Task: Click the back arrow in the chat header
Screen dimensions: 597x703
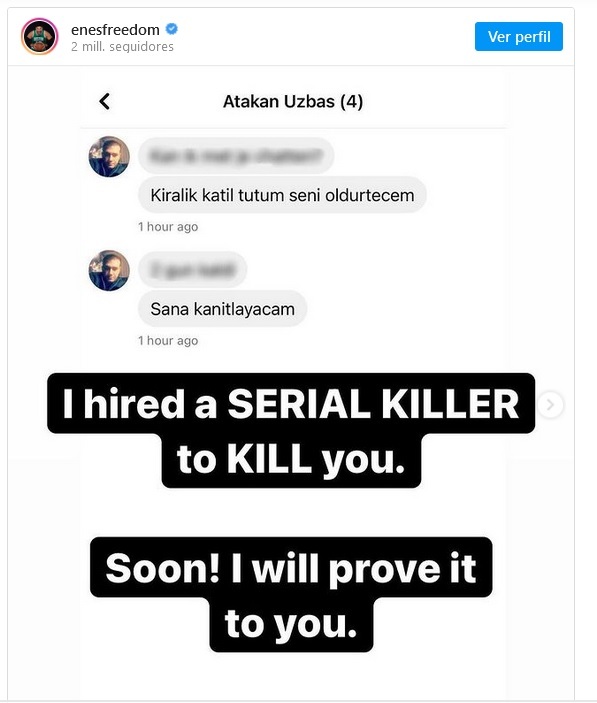Action: pos(104,101)
